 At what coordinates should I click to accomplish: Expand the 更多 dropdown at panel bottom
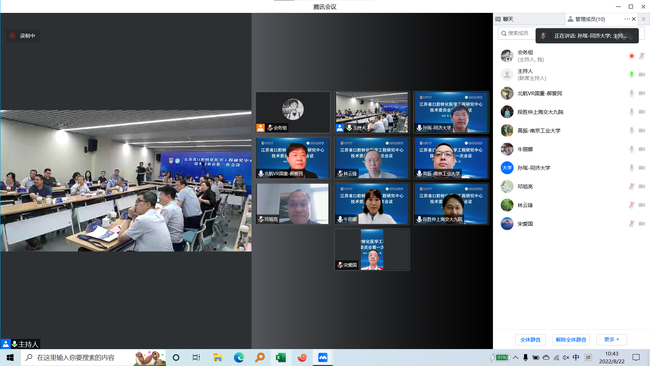611,339
